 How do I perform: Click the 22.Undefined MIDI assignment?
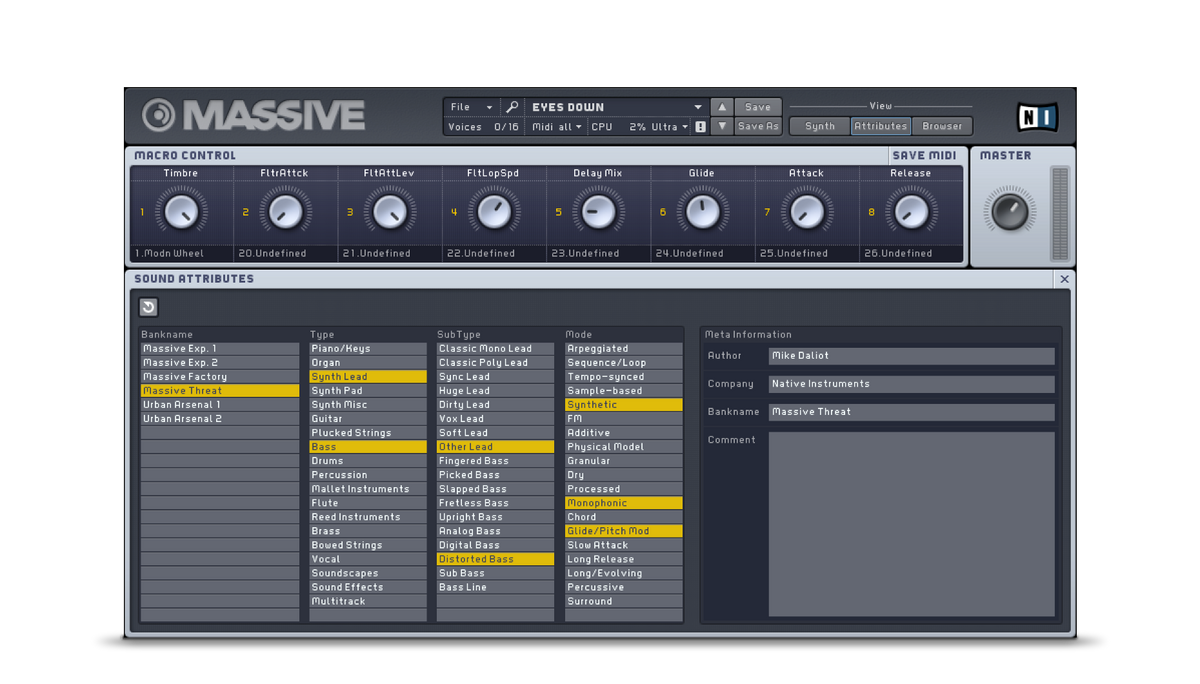(x=494, y=254)
